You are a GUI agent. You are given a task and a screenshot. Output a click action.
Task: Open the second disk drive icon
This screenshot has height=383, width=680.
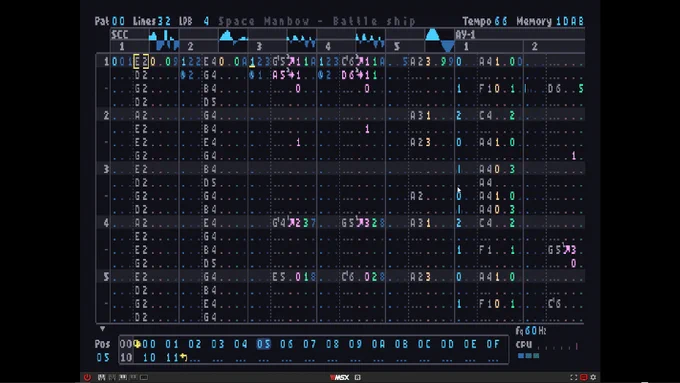(112, 377)
